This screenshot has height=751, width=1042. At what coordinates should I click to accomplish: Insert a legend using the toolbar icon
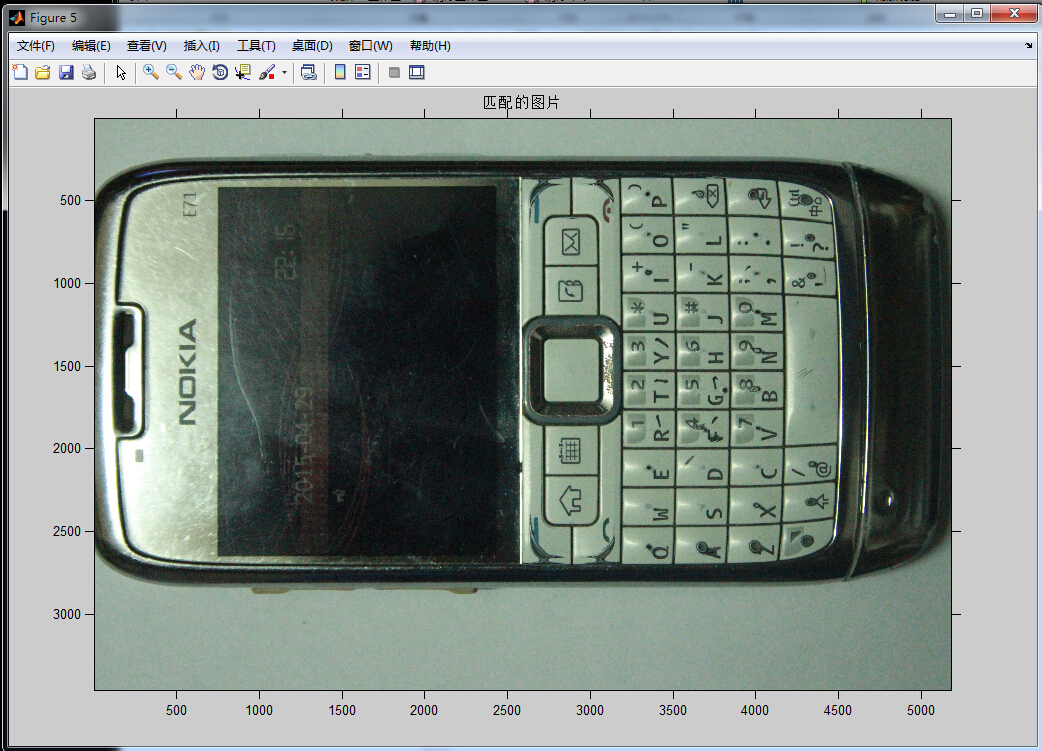click(363, 72)
